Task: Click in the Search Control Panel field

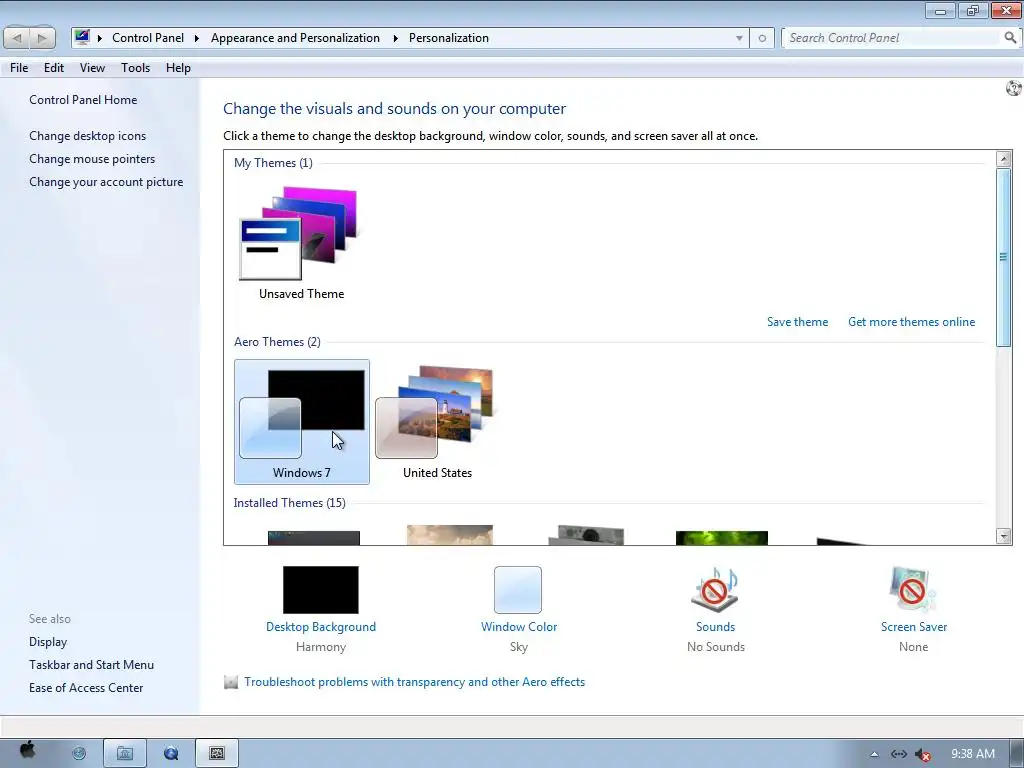Action: [x=892, y=38]
